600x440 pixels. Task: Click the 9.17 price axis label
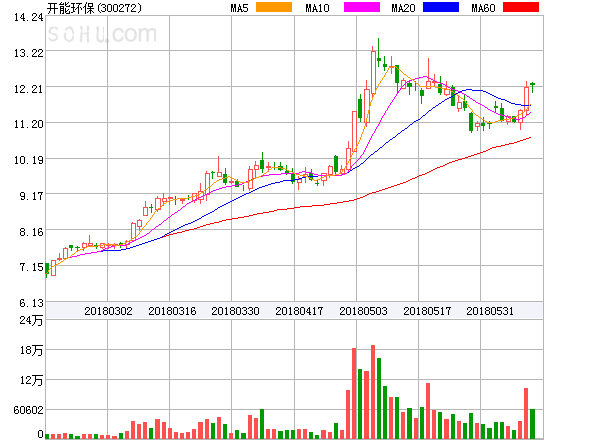pos(31,196)
